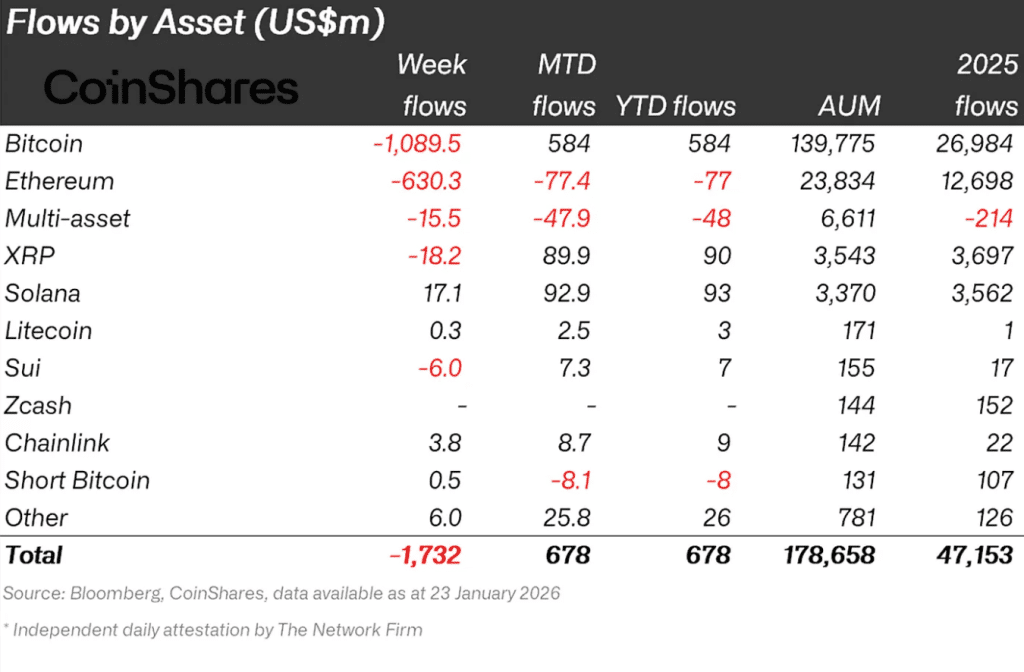Click the AUM column header
This screenshot has width=1024, height=672.
(849, 106)
